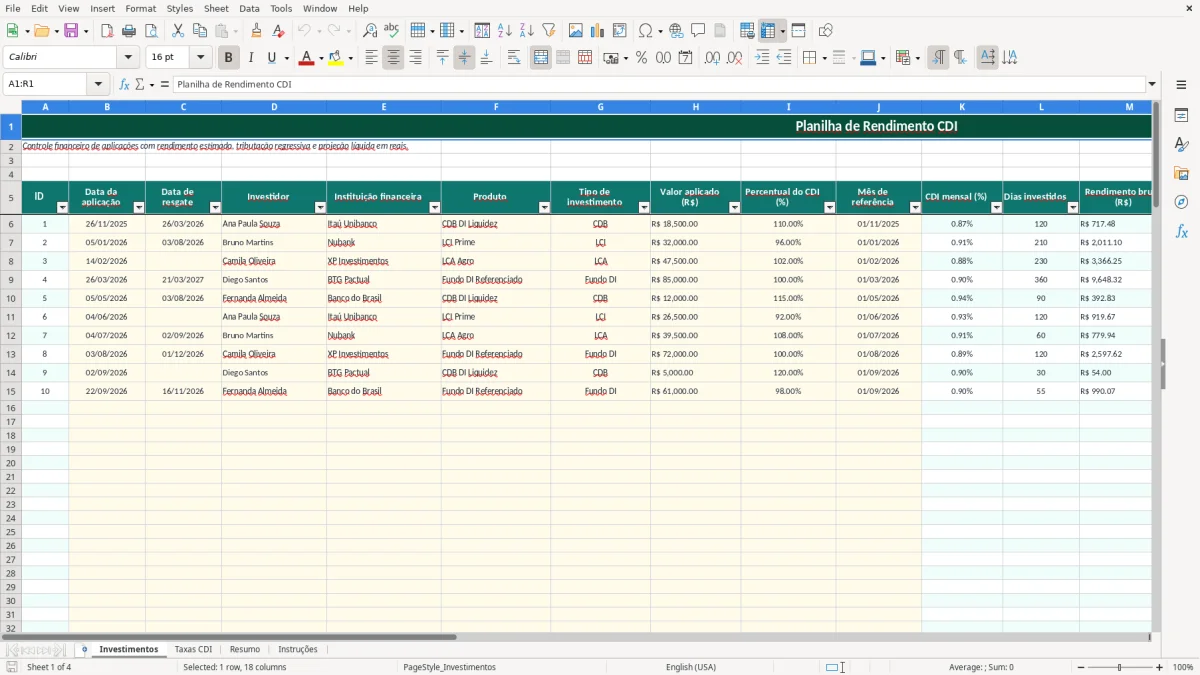Click the zoom slider in status bar
1200x675 pixels.
[x=1120, y=667]
